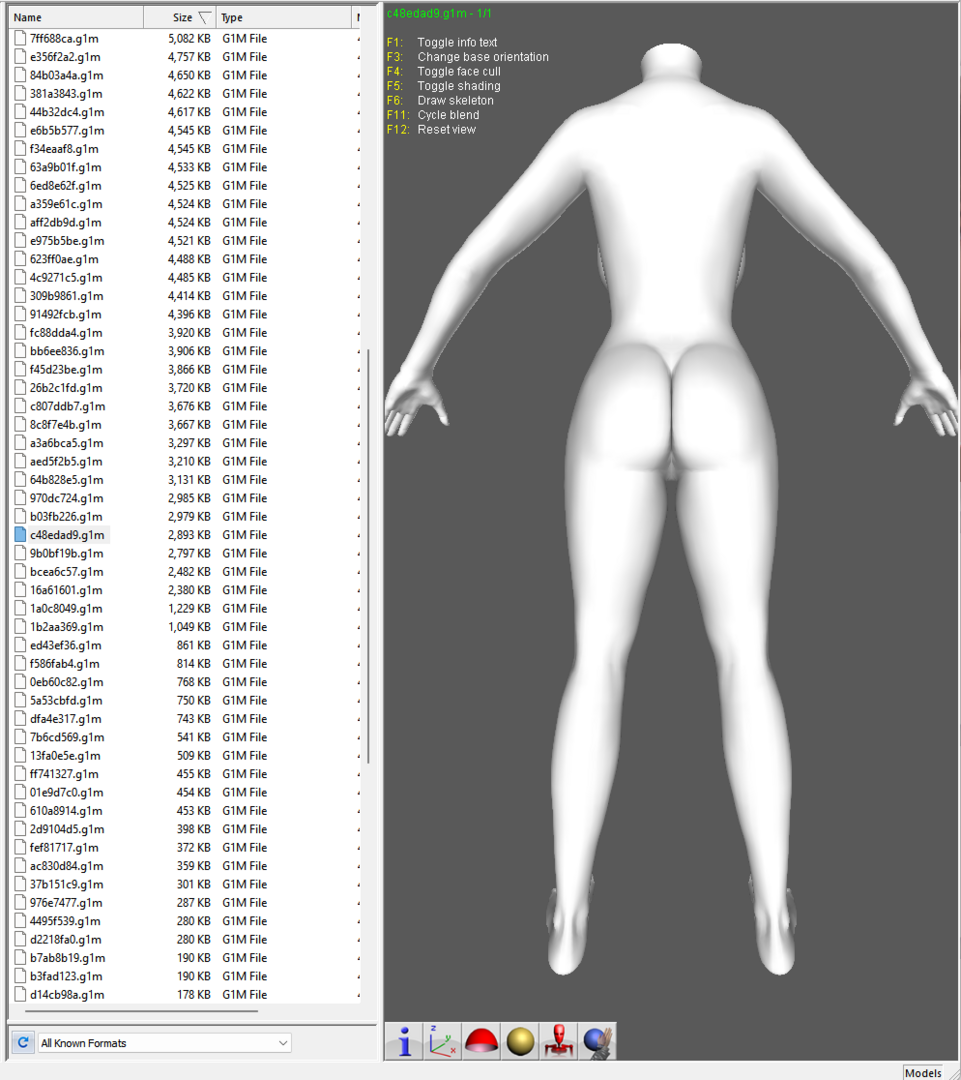Select file 5a53cbfd.g1m
The width and height of the screenshot is (961, 1080).
[65, 700]
